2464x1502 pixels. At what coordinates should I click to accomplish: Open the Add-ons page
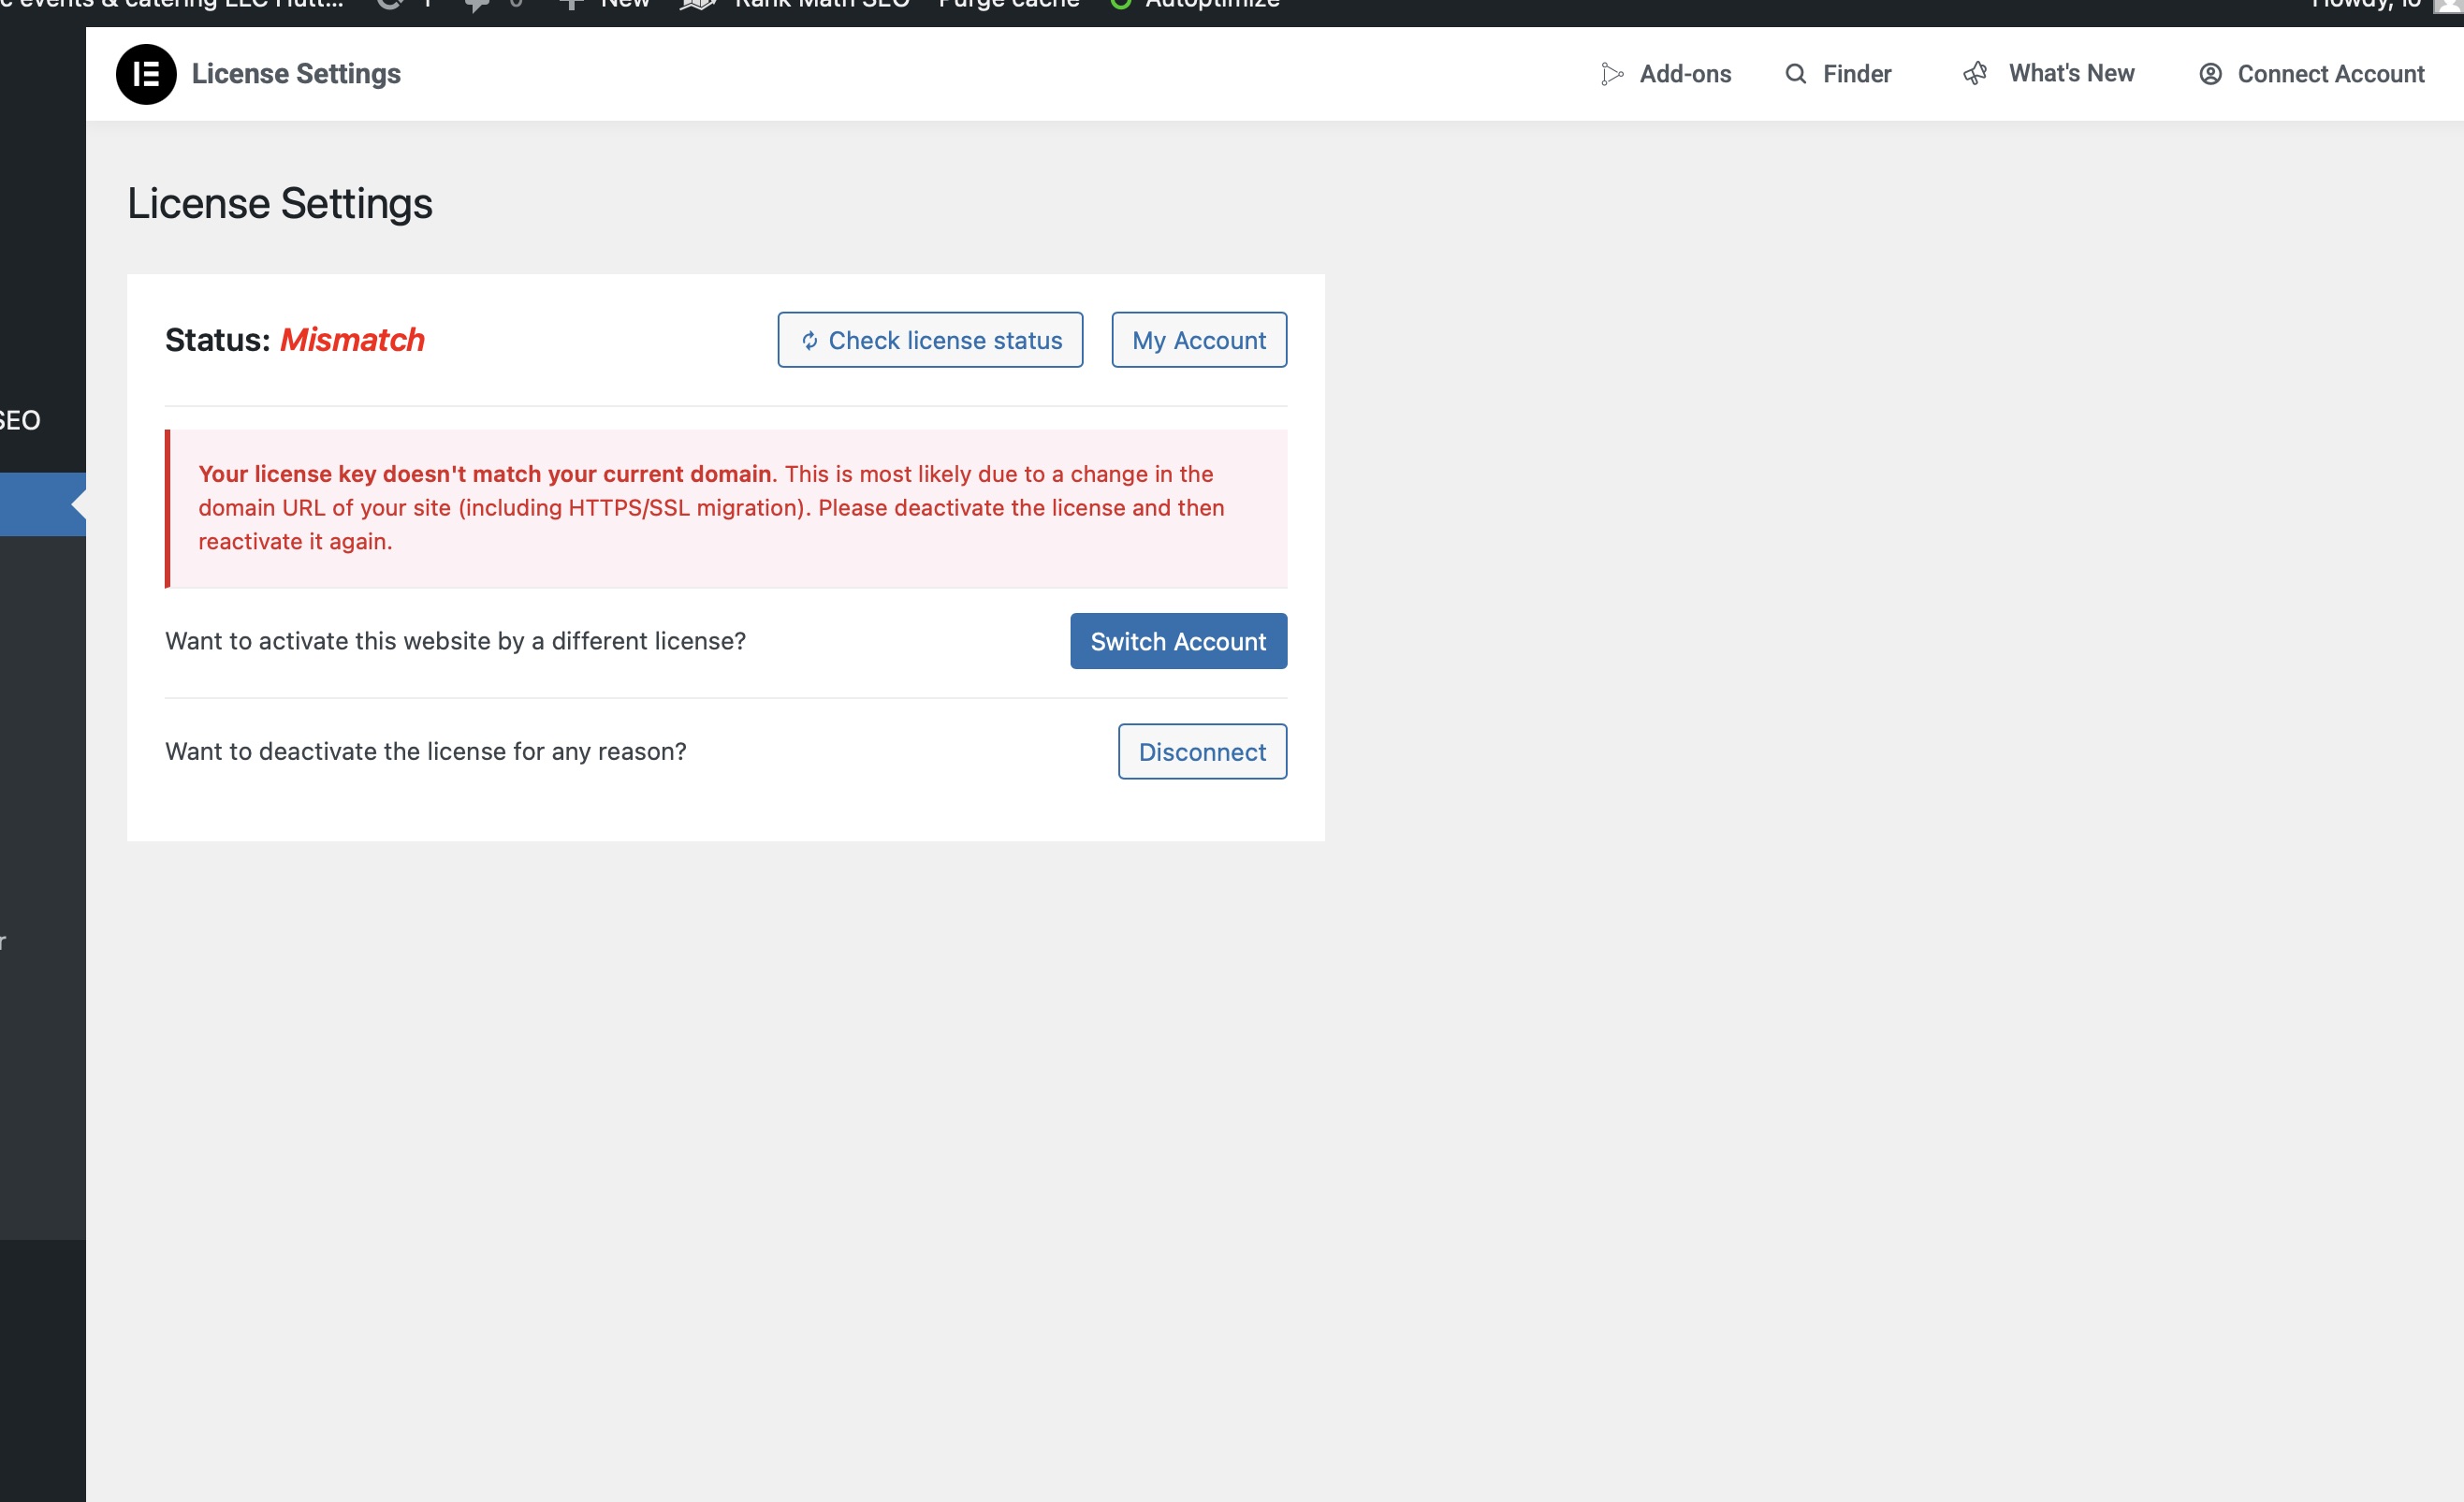(1684, 74)
